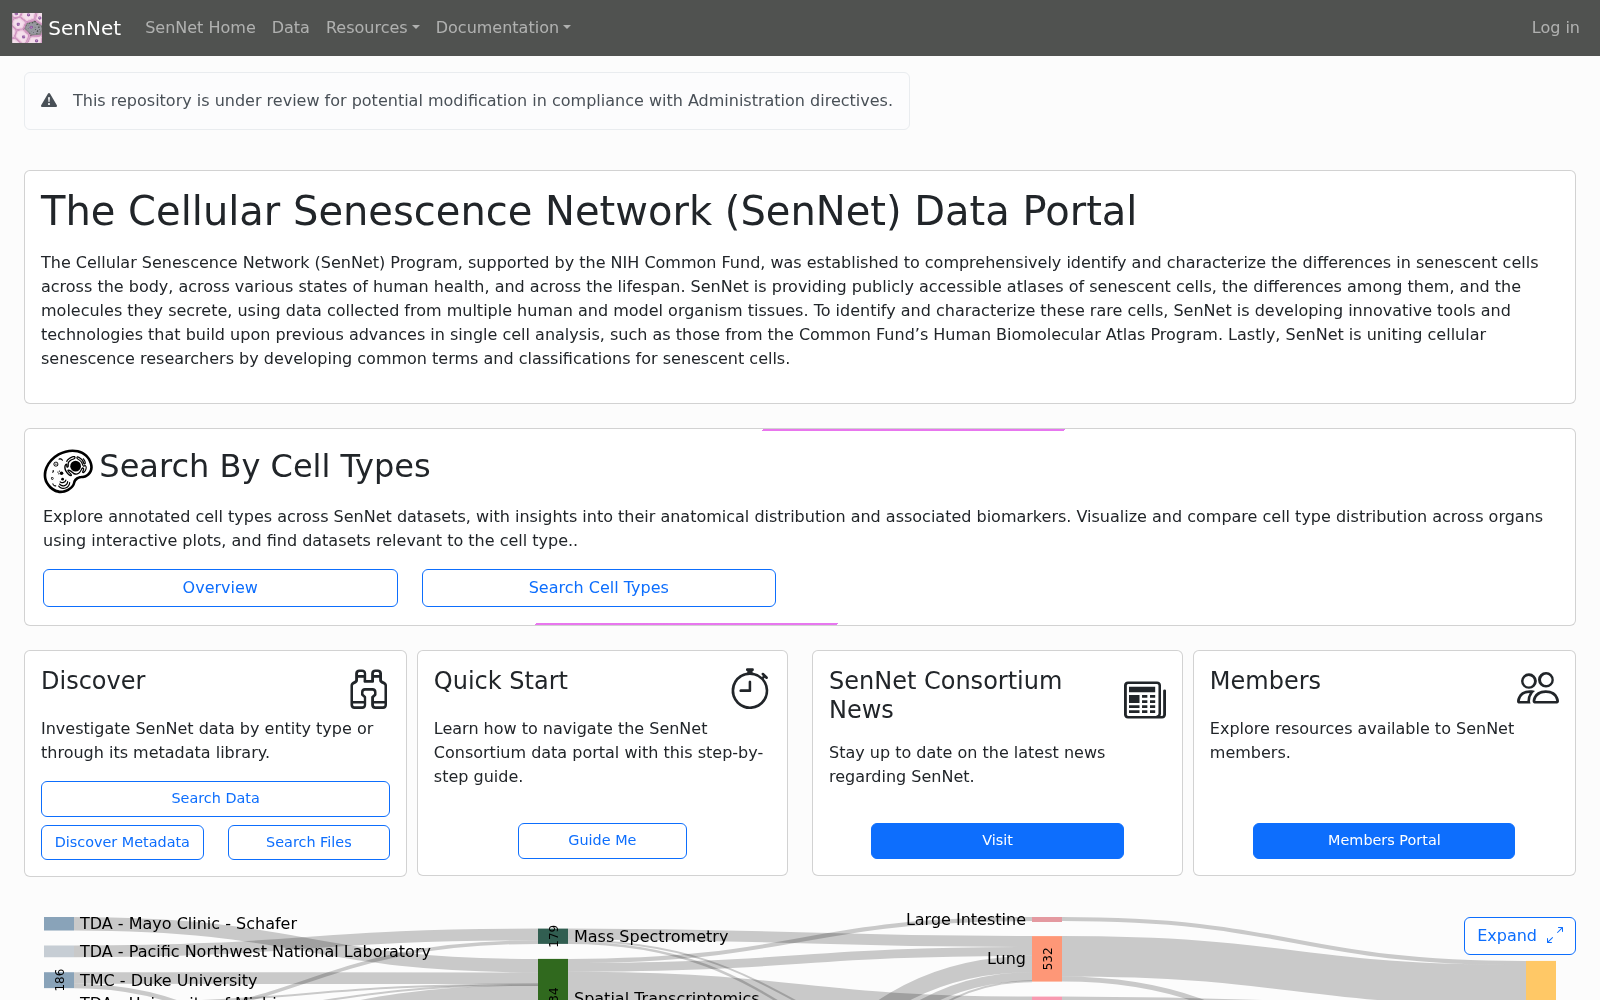Open Discover Metadata
The width and height of the screenshot is (1600, 1000).
click(x=122, y=842)
